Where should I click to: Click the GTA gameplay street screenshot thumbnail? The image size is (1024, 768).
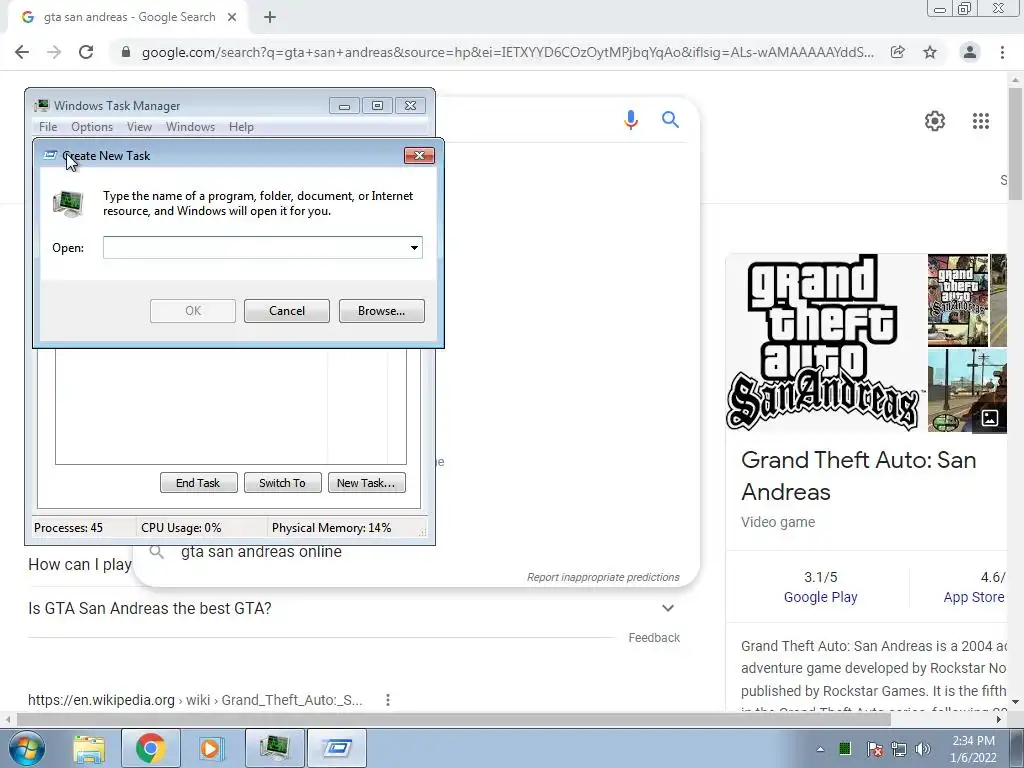(x=967, y=390)
